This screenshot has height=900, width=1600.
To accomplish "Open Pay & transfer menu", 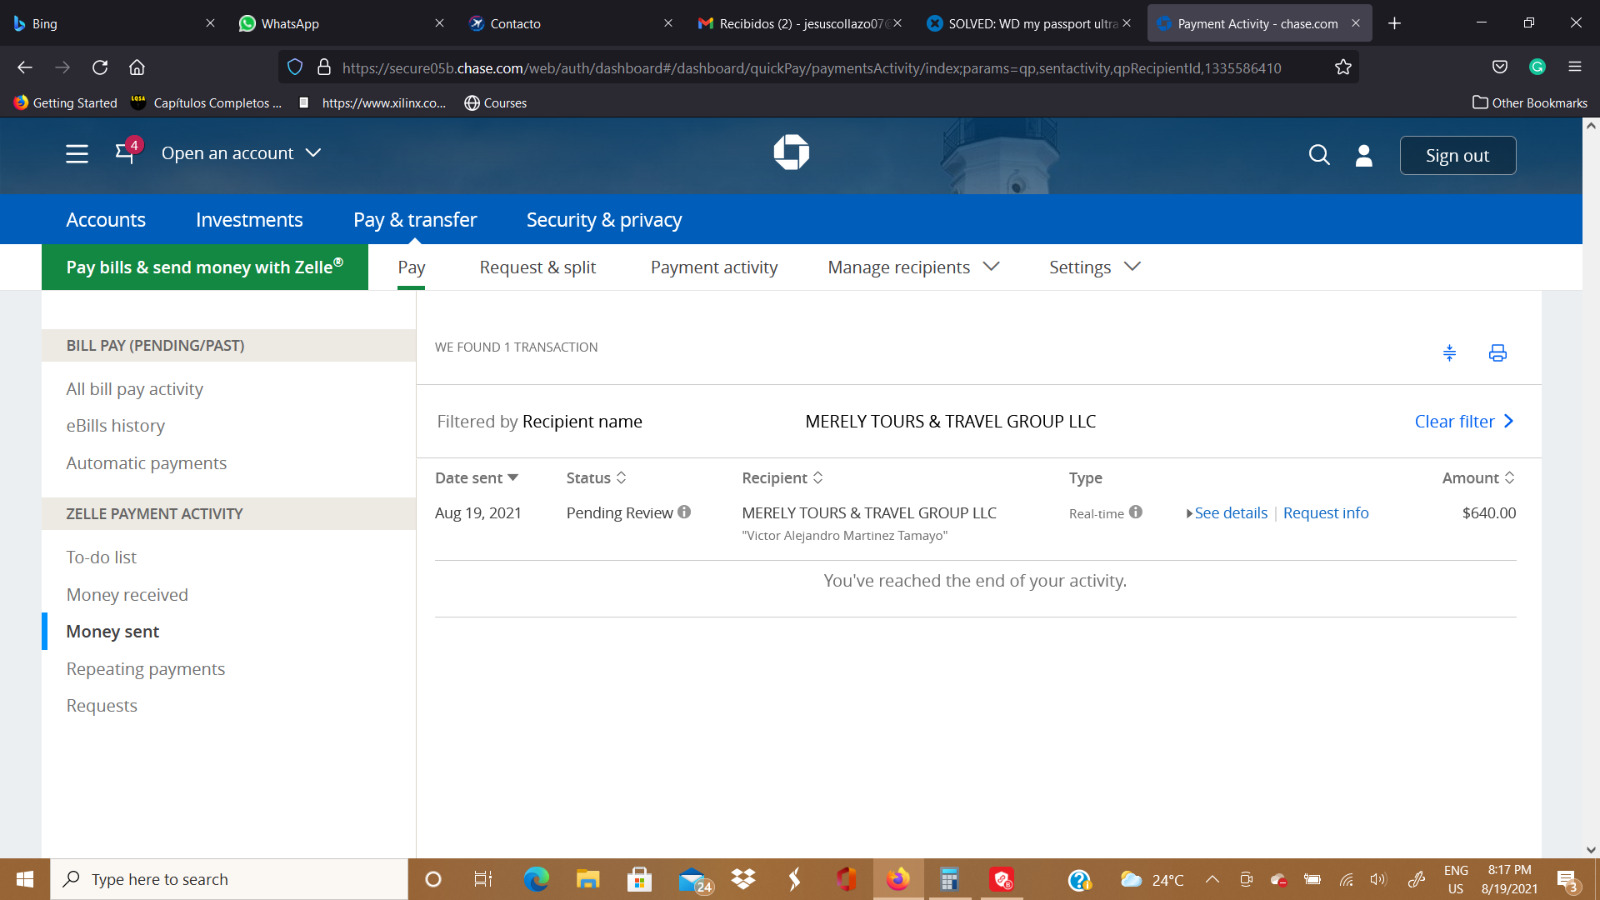I will (x=415, y=220).
